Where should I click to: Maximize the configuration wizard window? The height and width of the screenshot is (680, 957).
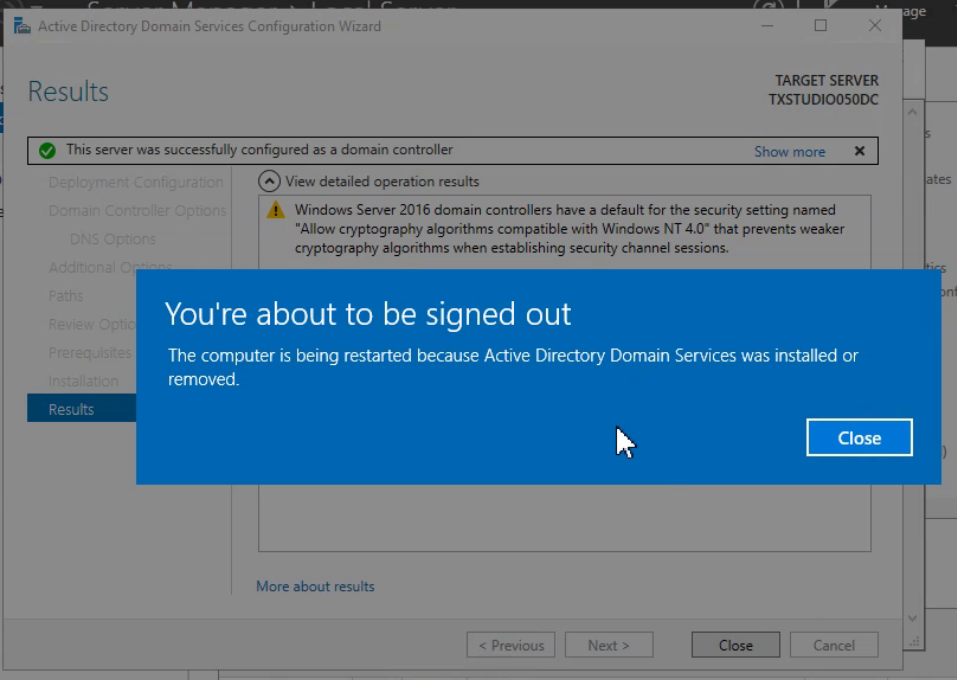point(820,26)
